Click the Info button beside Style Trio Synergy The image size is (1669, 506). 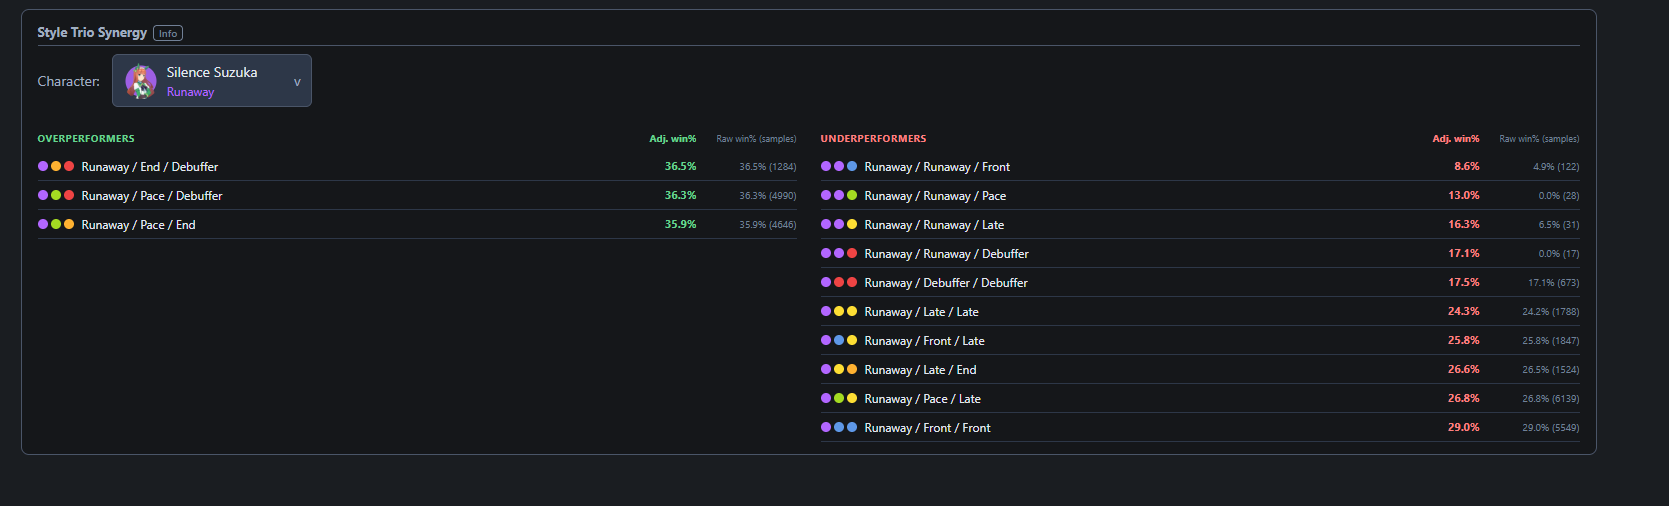(x=168, y=33)
